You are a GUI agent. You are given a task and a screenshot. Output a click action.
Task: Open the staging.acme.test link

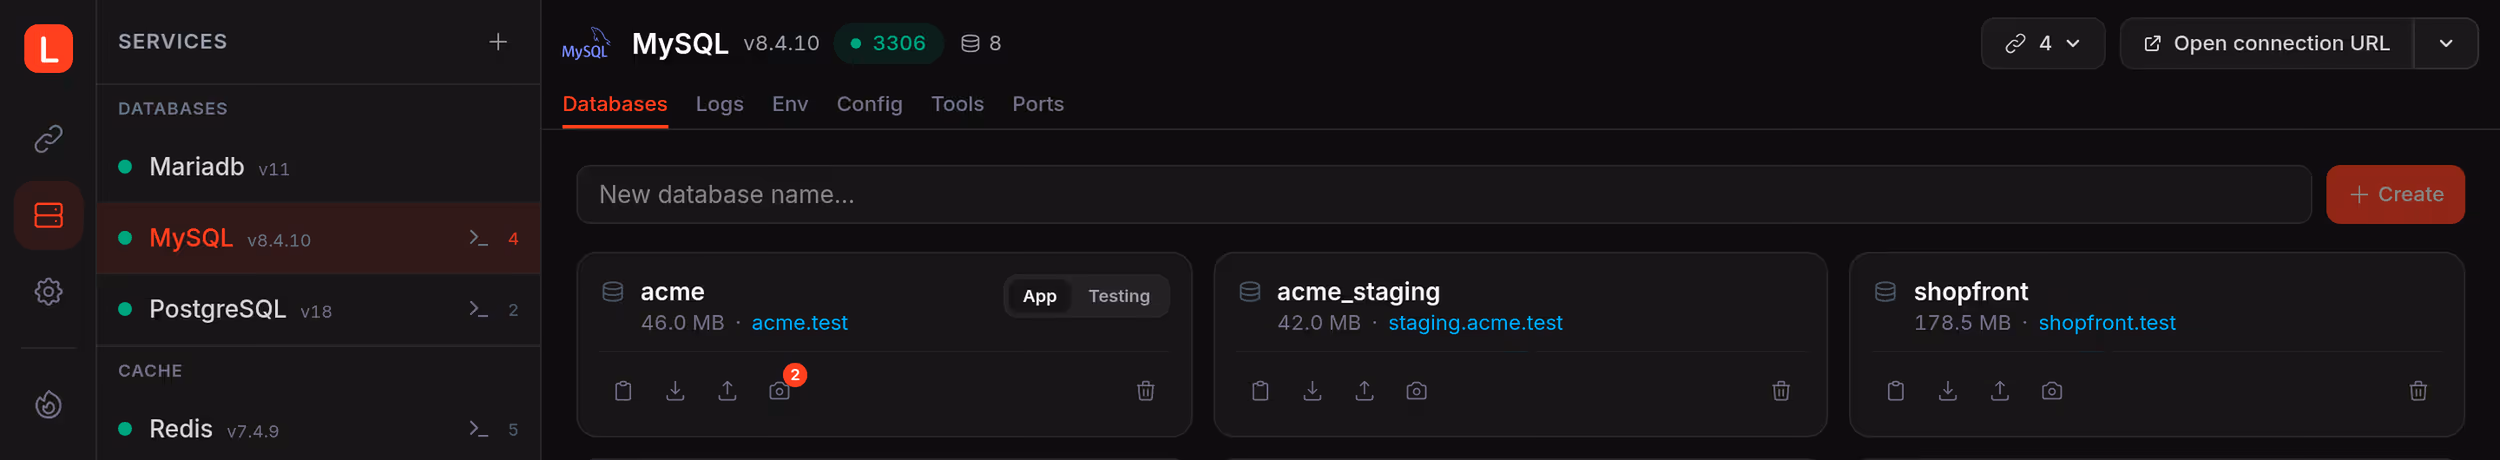point(1475,323)
